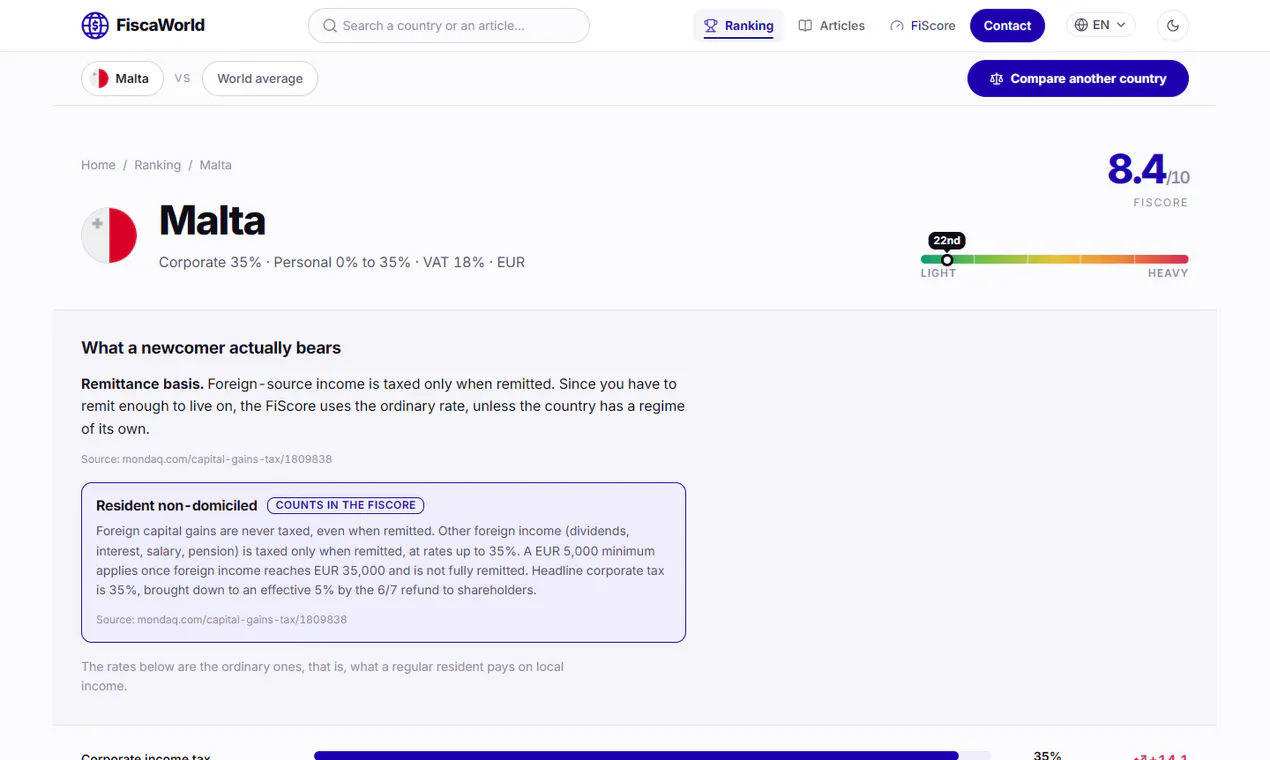Click 'What a newcomer actually bears' heading
This screenshot has height=760, width=1270.
pyautogui.click(x=211, y=348)
